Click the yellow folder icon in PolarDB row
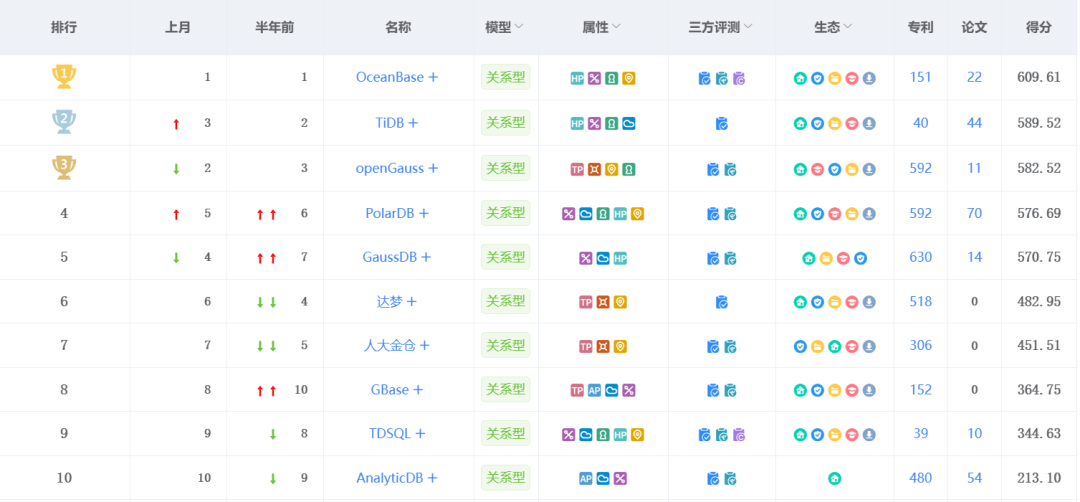Screen dimensions: 1080x502 pyautogui.click(x=852, y=214)
